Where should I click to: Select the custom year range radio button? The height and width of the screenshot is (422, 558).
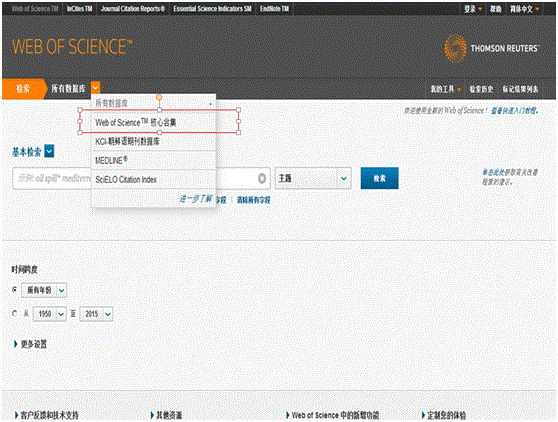click(15, 313)
